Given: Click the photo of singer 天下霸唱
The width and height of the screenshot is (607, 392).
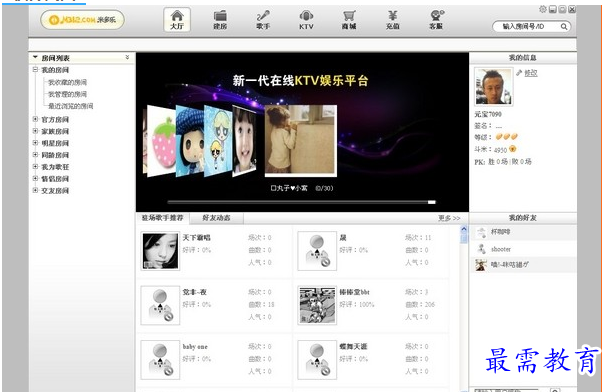Looking at the screenshot, I should pos(160,251).
